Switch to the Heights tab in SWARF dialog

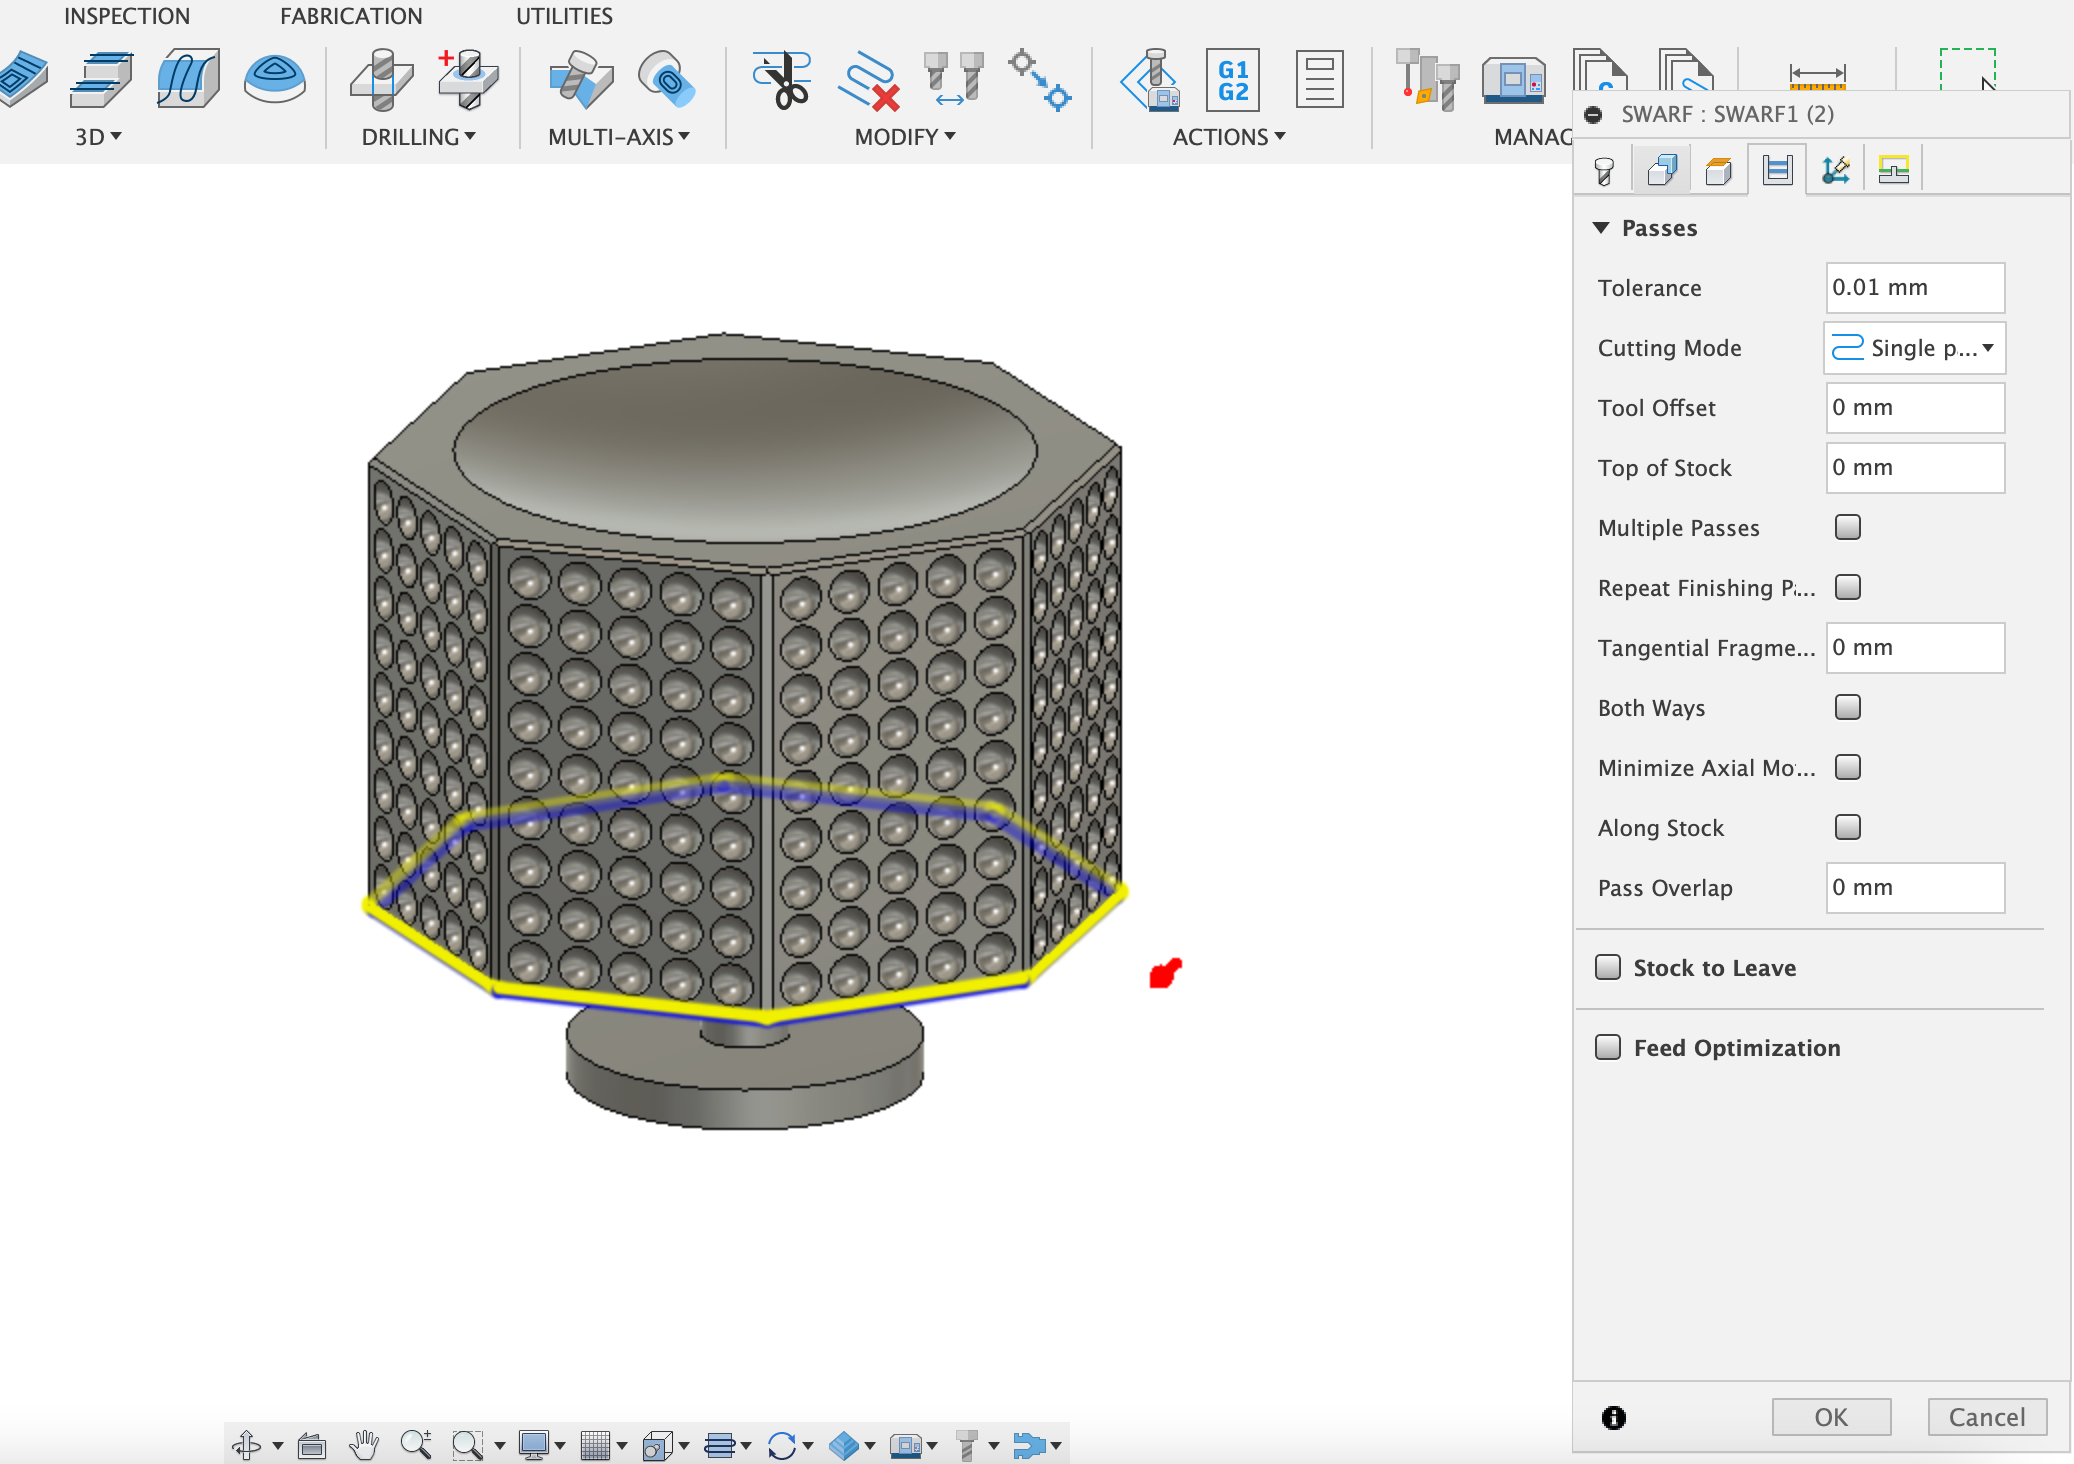pyautogui.click(x=1721, y=168)
